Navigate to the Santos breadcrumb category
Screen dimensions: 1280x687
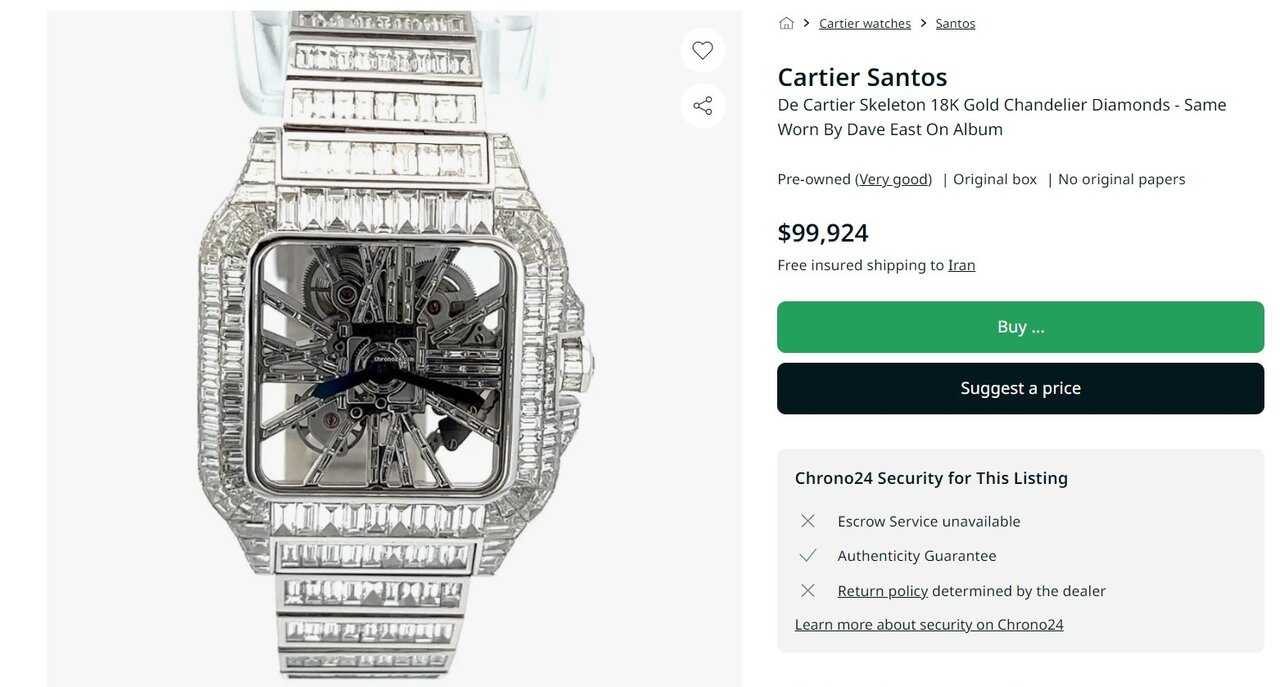click(955, 23)
